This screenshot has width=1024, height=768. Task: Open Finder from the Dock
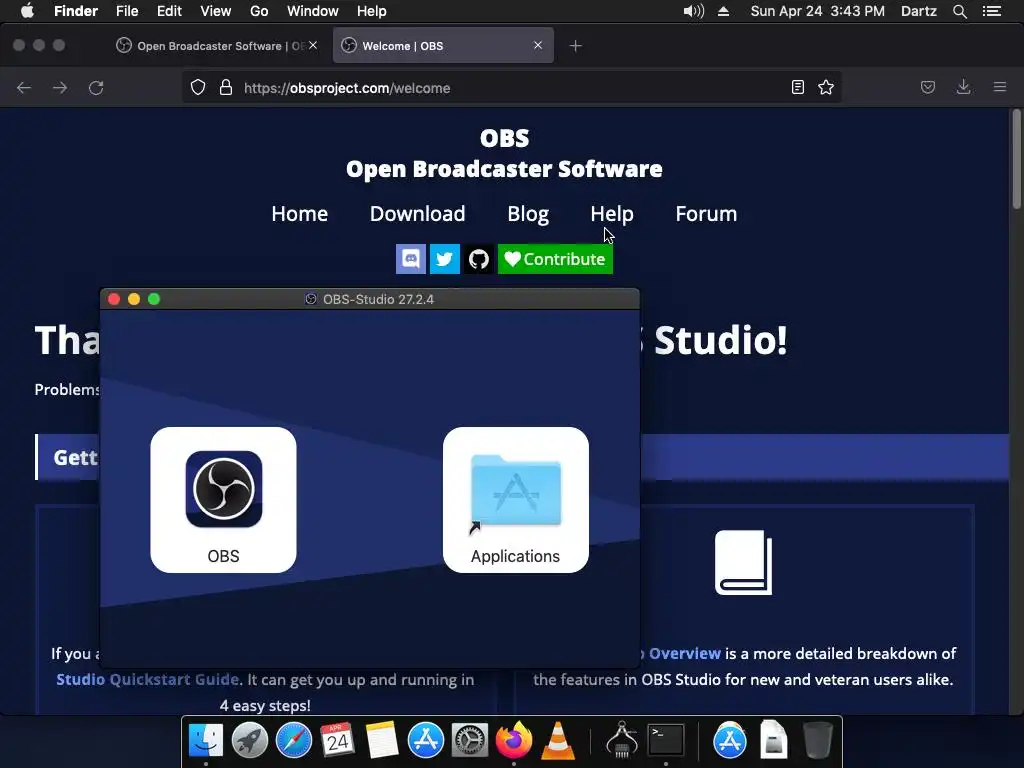pyautogui.click(x=206, y=741)
